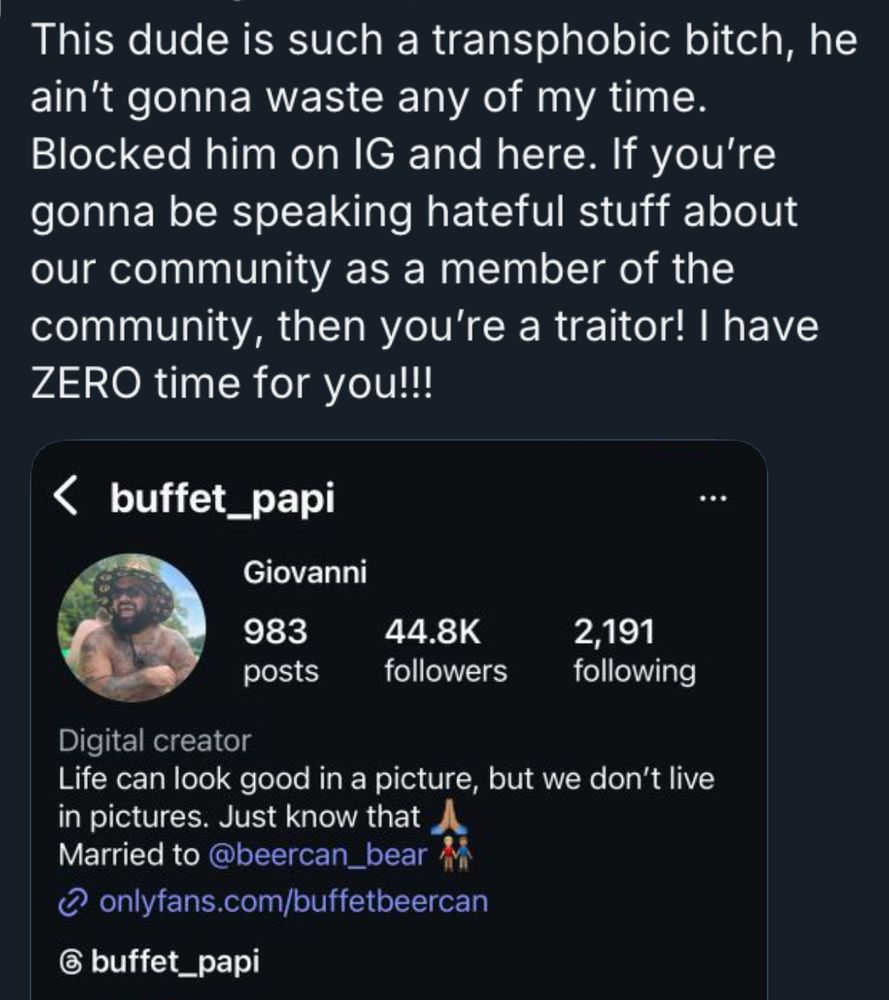Image resolution: width=889 pixels, height=1000 pixels.
Task: View the 983 posts count
Action: (x=281, y=650)
